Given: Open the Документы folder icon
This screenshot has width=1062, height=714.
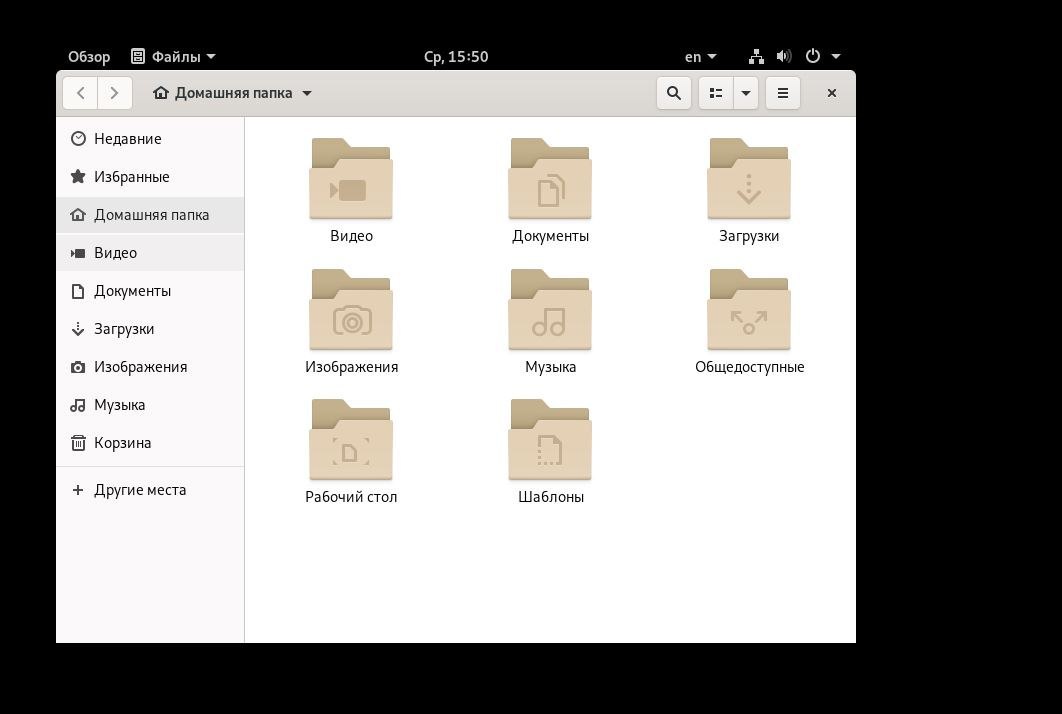Looking at the screenshot, I should 550,179.
